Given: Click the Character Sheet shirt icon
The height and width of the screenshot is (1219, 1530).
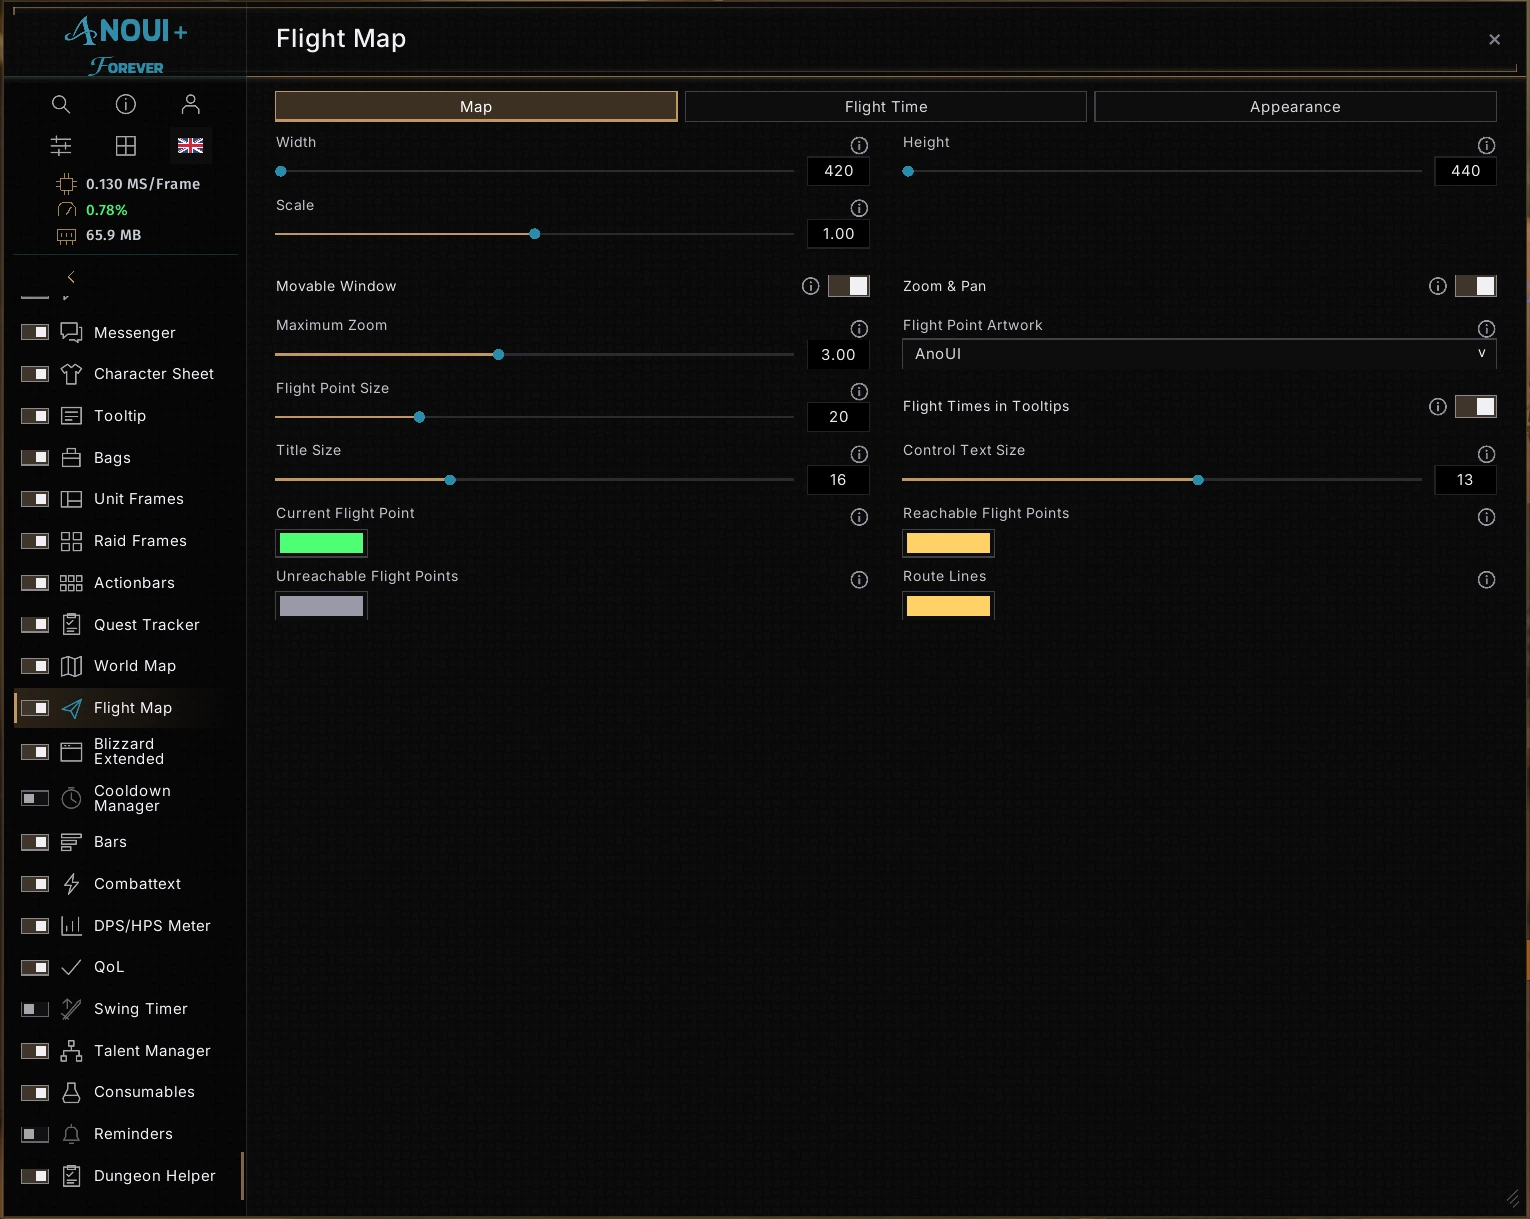Looking at the screenshot, I should pos(71,374).
